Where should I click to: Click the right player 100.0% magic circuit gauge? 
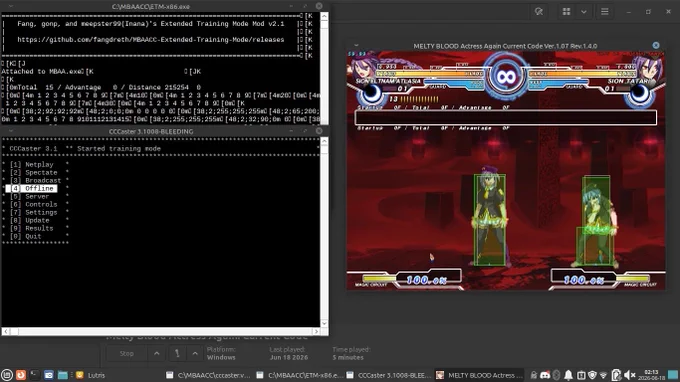584,280
